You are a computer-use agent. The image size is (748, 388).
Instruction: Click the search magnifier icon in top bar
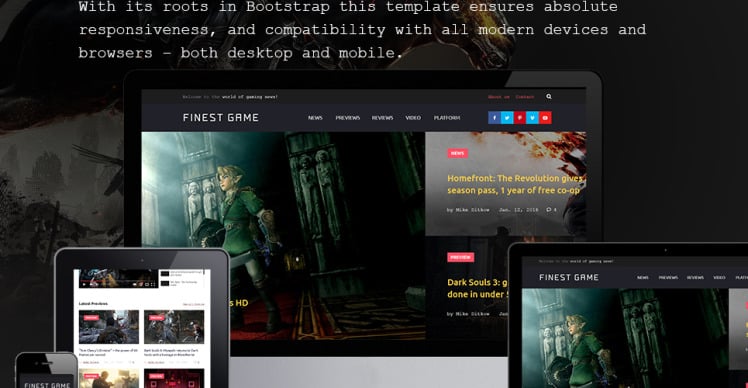click(549, 96)
